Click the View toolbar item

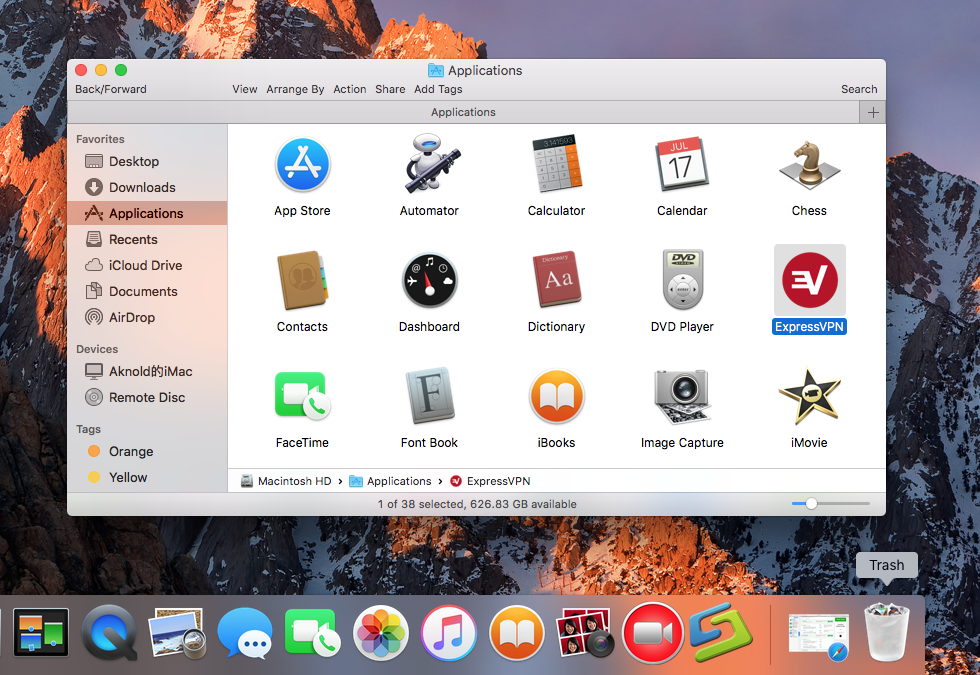coord(245,89)
